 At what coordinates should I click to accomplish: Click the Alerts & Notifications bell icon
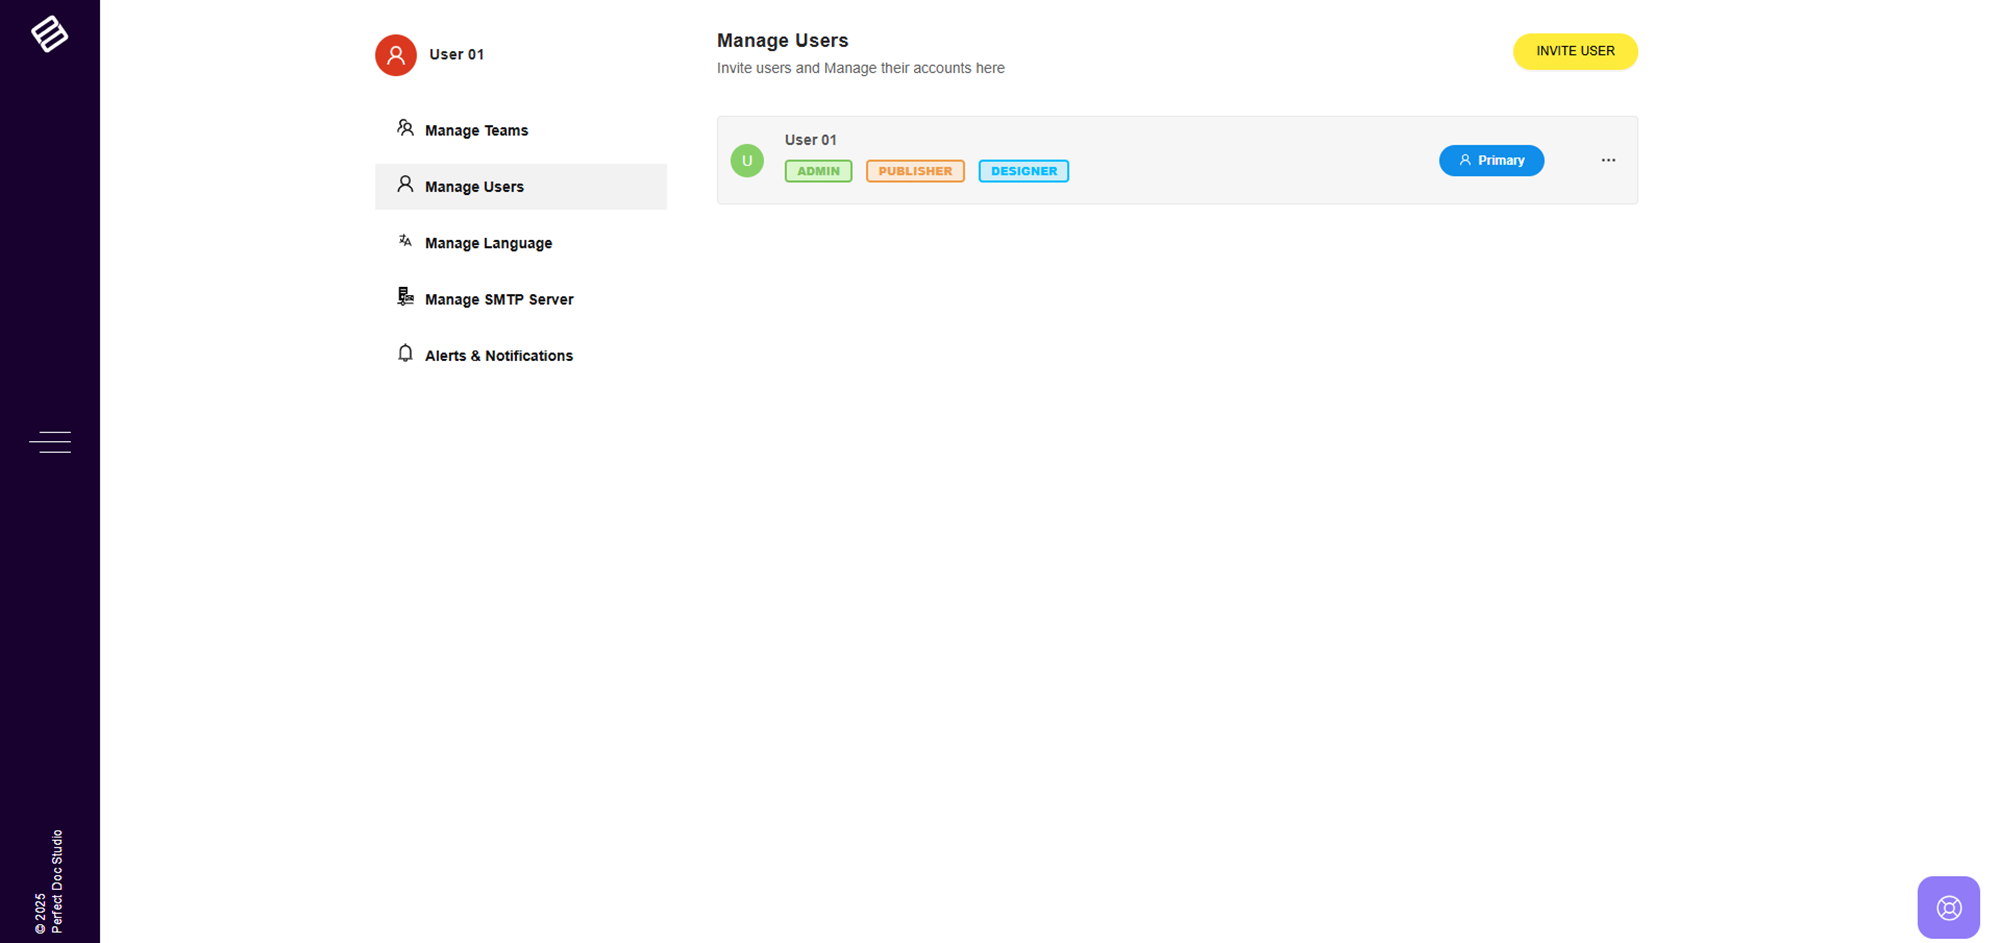coord(405,354)
